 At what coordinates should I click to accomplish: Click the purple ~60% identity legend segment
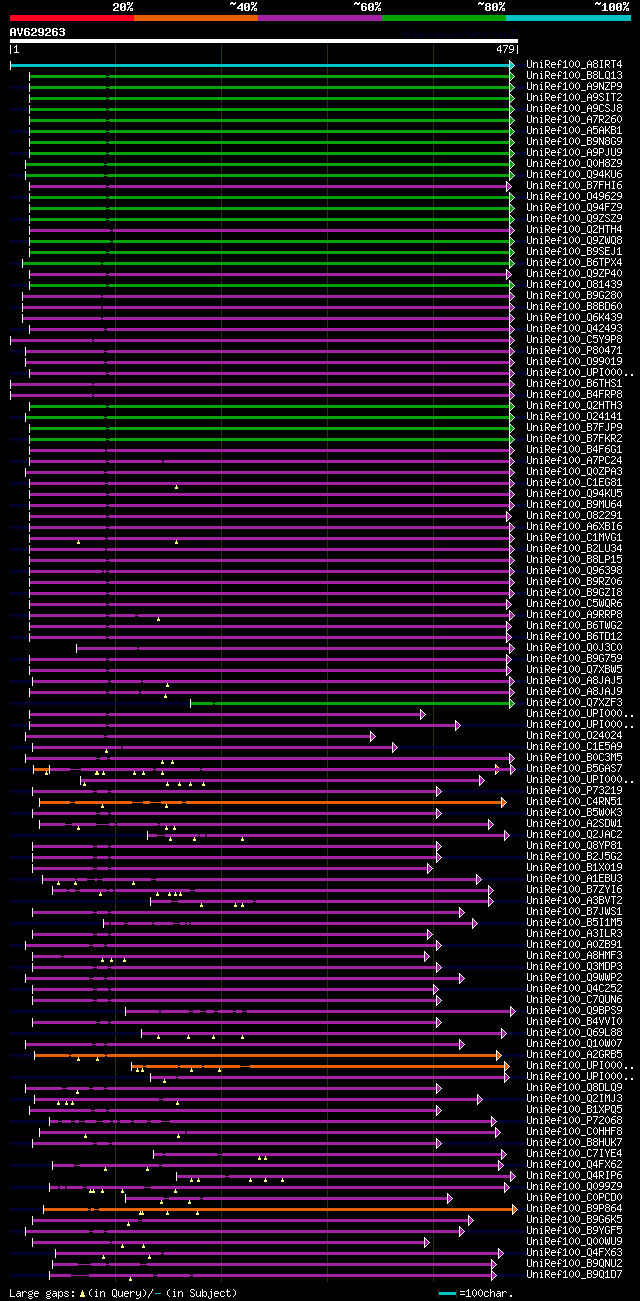click(x=319, y=18)
